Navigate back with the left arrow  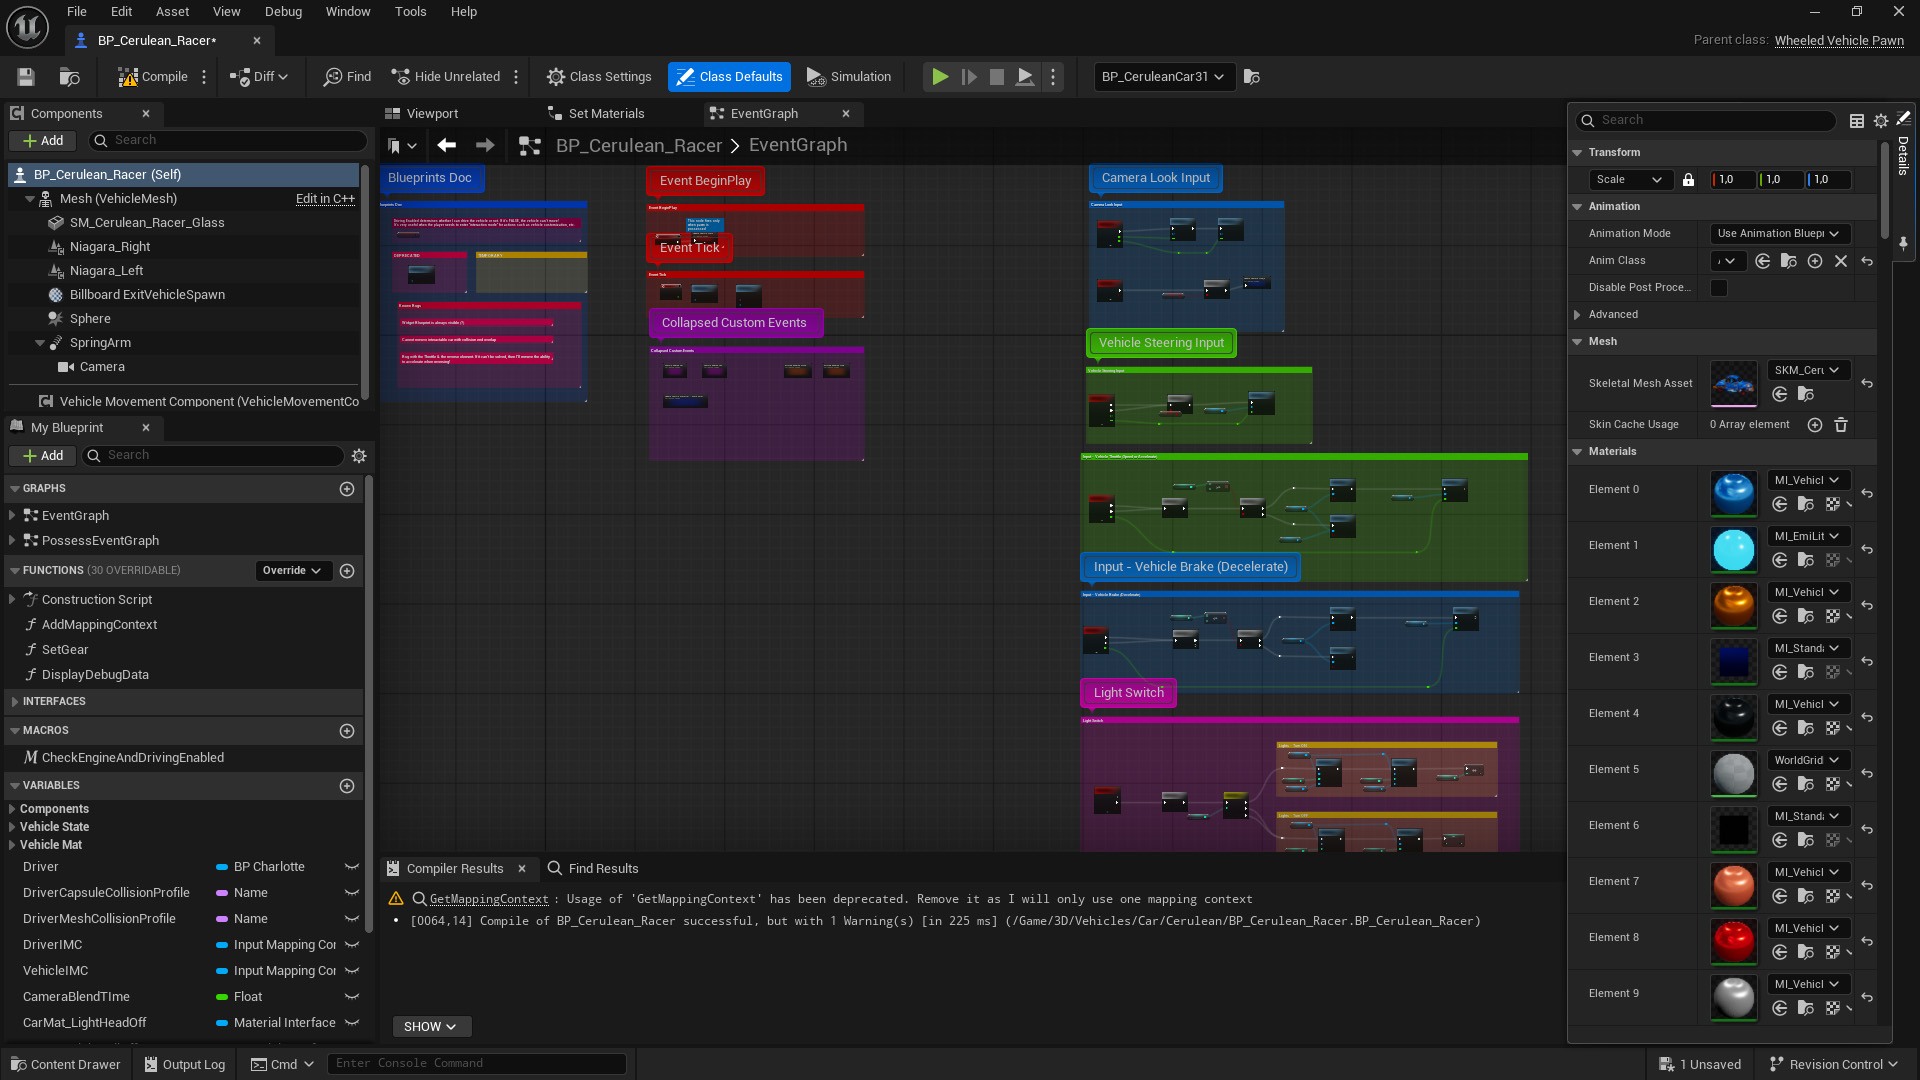tap(446, 145)
